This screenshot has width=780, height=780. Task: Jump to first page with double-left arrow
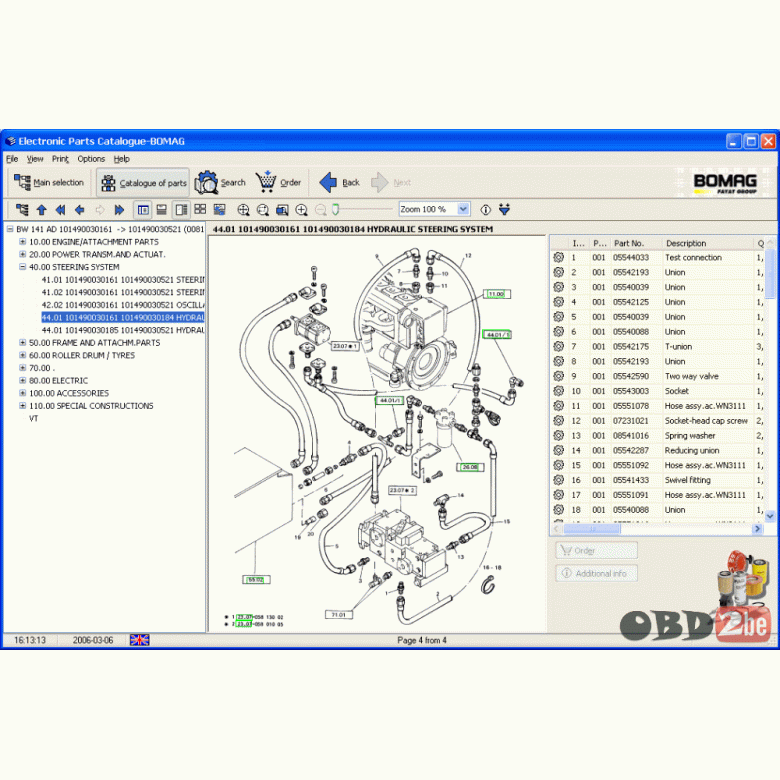tap(61, 210)
